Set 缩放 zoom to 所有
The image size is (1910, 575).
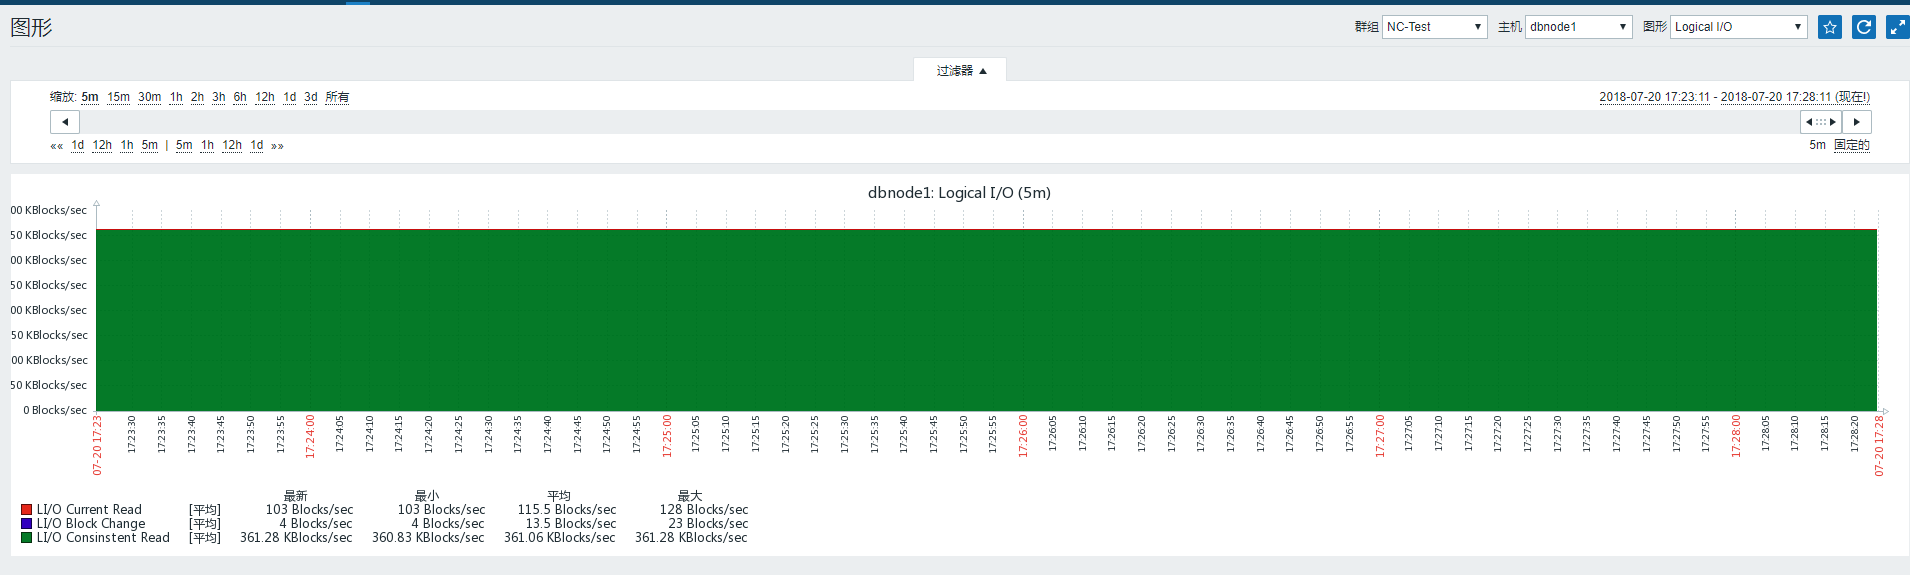[337, 97]
